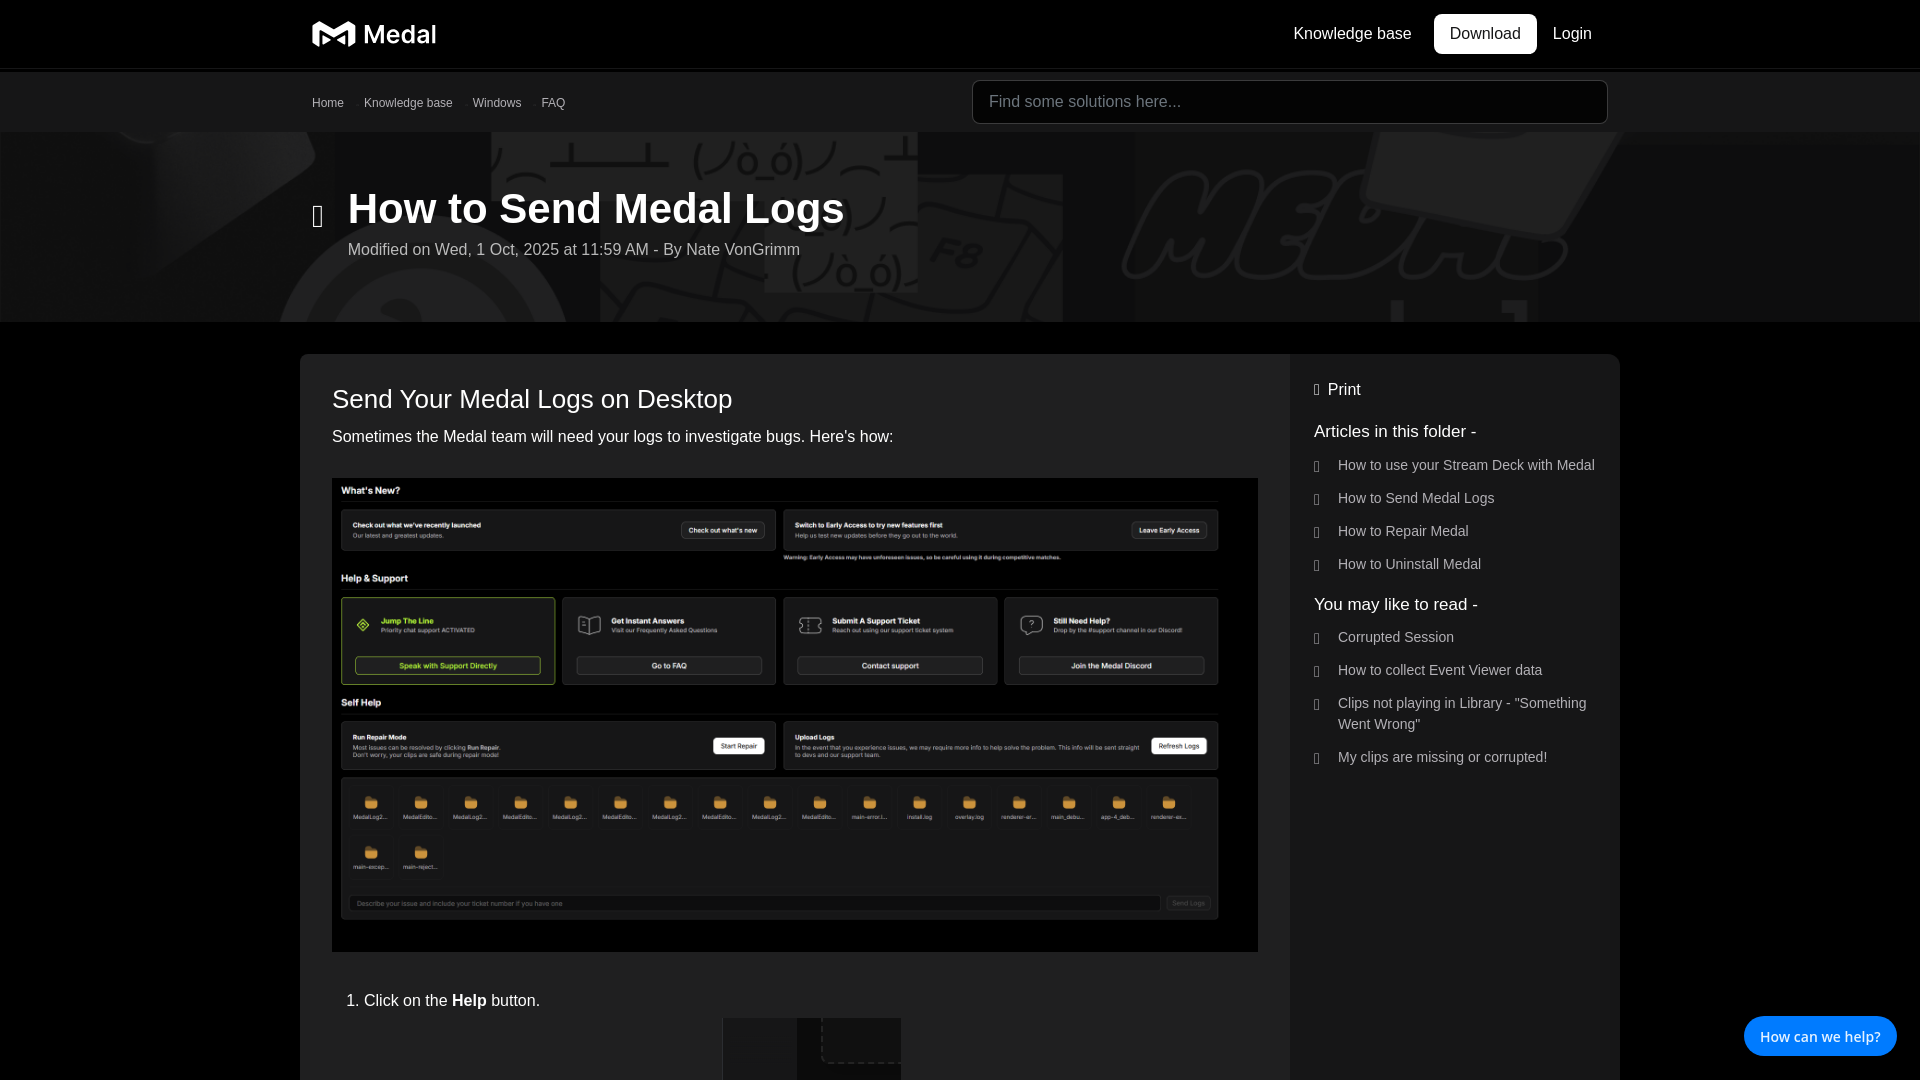The width and height of the screenshot is (1920, 1080).
Task: Focus the 'Find some solutions here' search field
Action: click(1290, 102)
